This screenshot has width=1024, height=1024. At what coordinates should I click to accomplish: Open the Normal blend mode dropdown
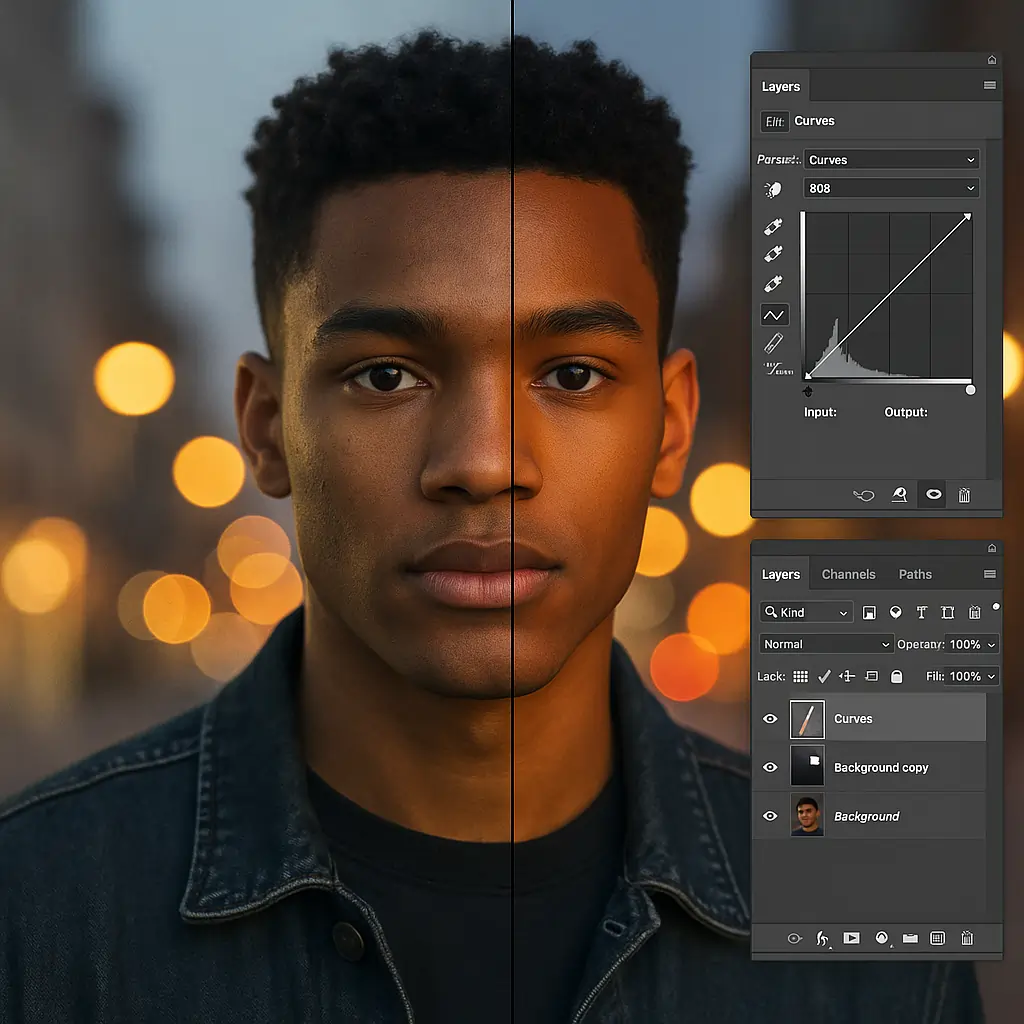pos(826,645)
